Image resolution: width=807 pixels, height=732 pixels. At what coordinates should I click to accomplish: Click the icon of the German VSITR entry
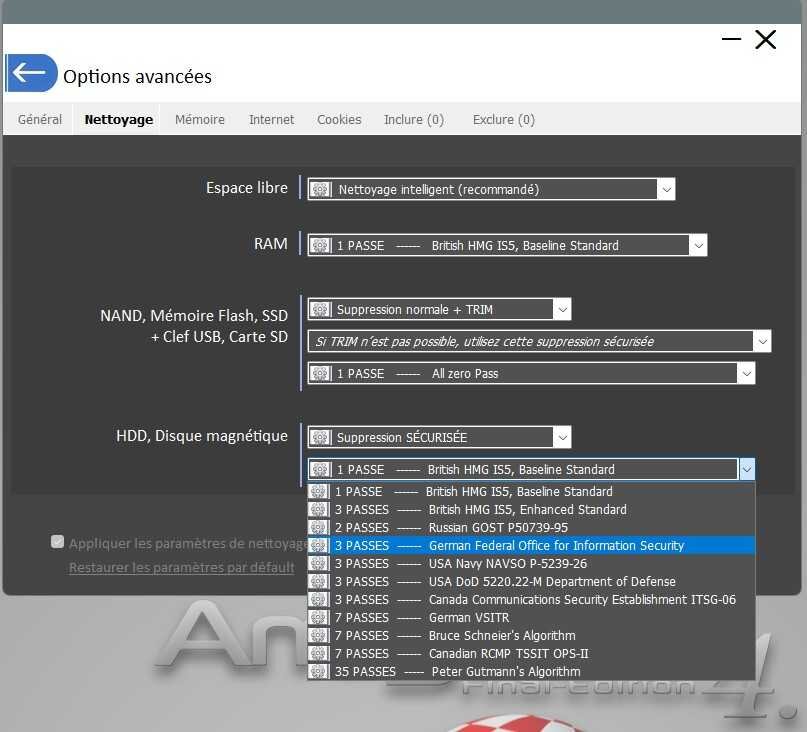pos(319,618)
